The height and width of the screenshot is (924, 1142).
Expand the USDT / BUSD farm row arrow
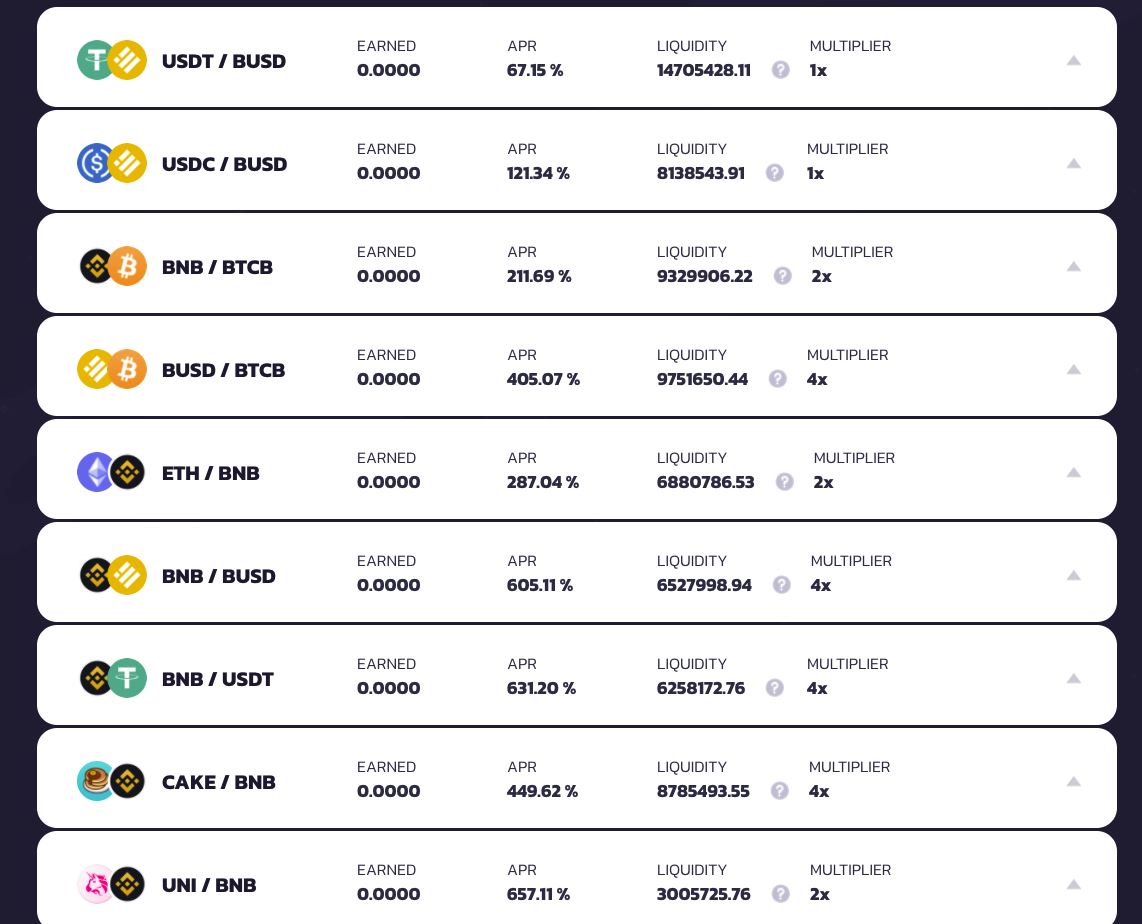click(x=1073, y=60)
